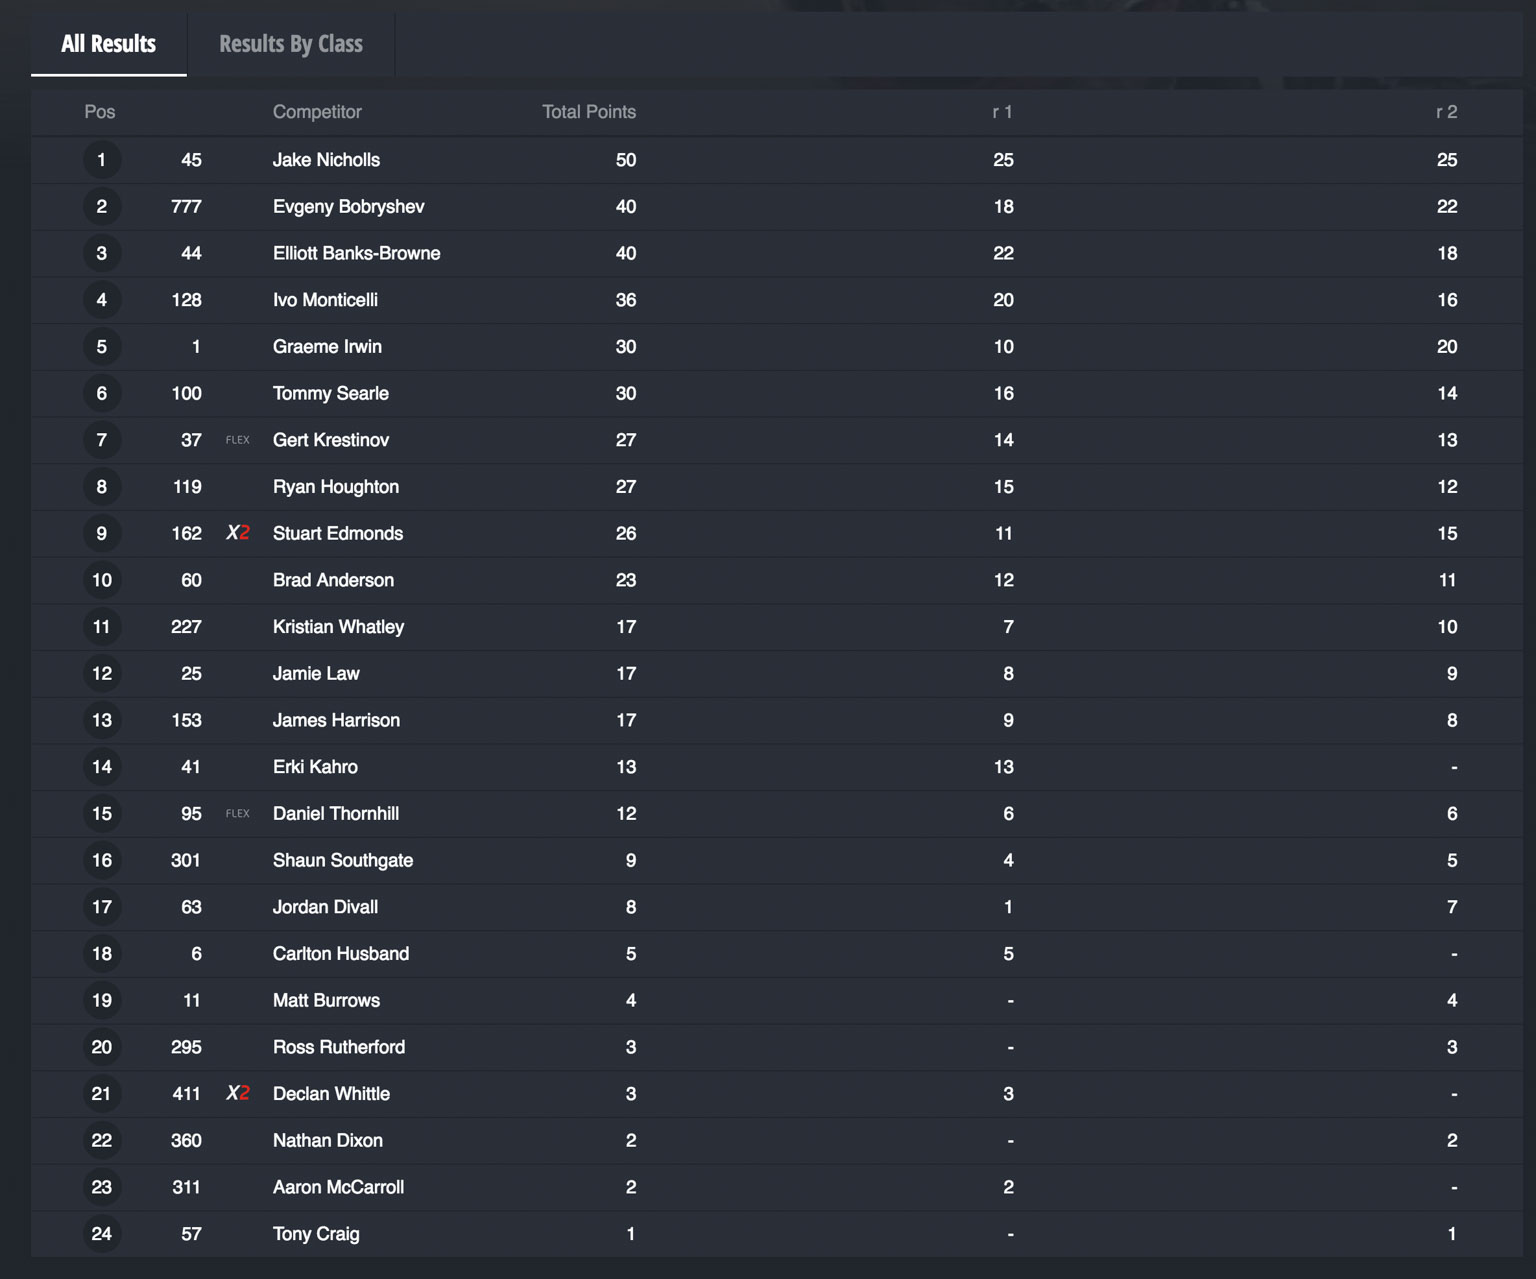Click the Pos column header

click(x=100, y=112)
